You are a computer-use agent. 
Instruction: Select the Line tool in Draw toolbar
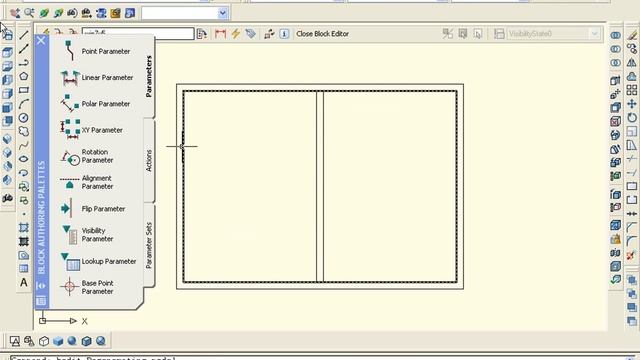pyautogui.click(x=24, y=35)
